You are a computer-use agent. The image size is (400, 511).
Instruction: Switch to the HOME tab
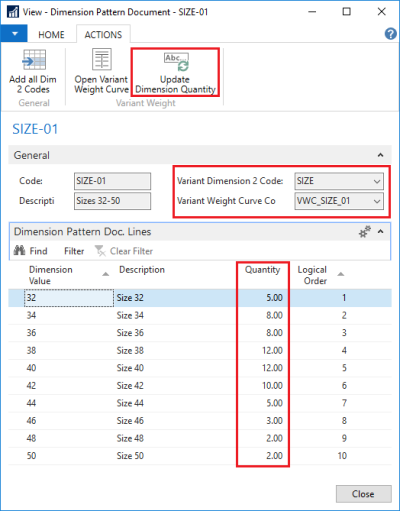point(51,35)
